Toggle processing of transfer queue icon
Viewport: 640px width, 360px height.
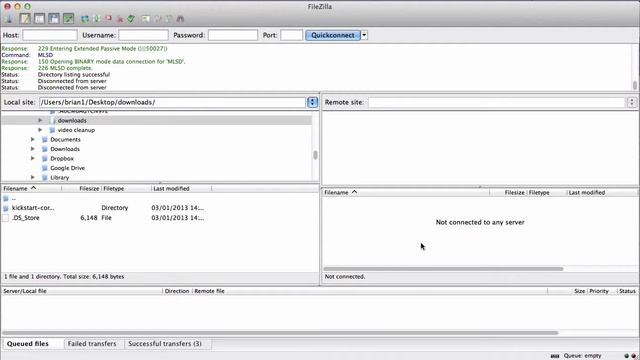coord(97,19)
